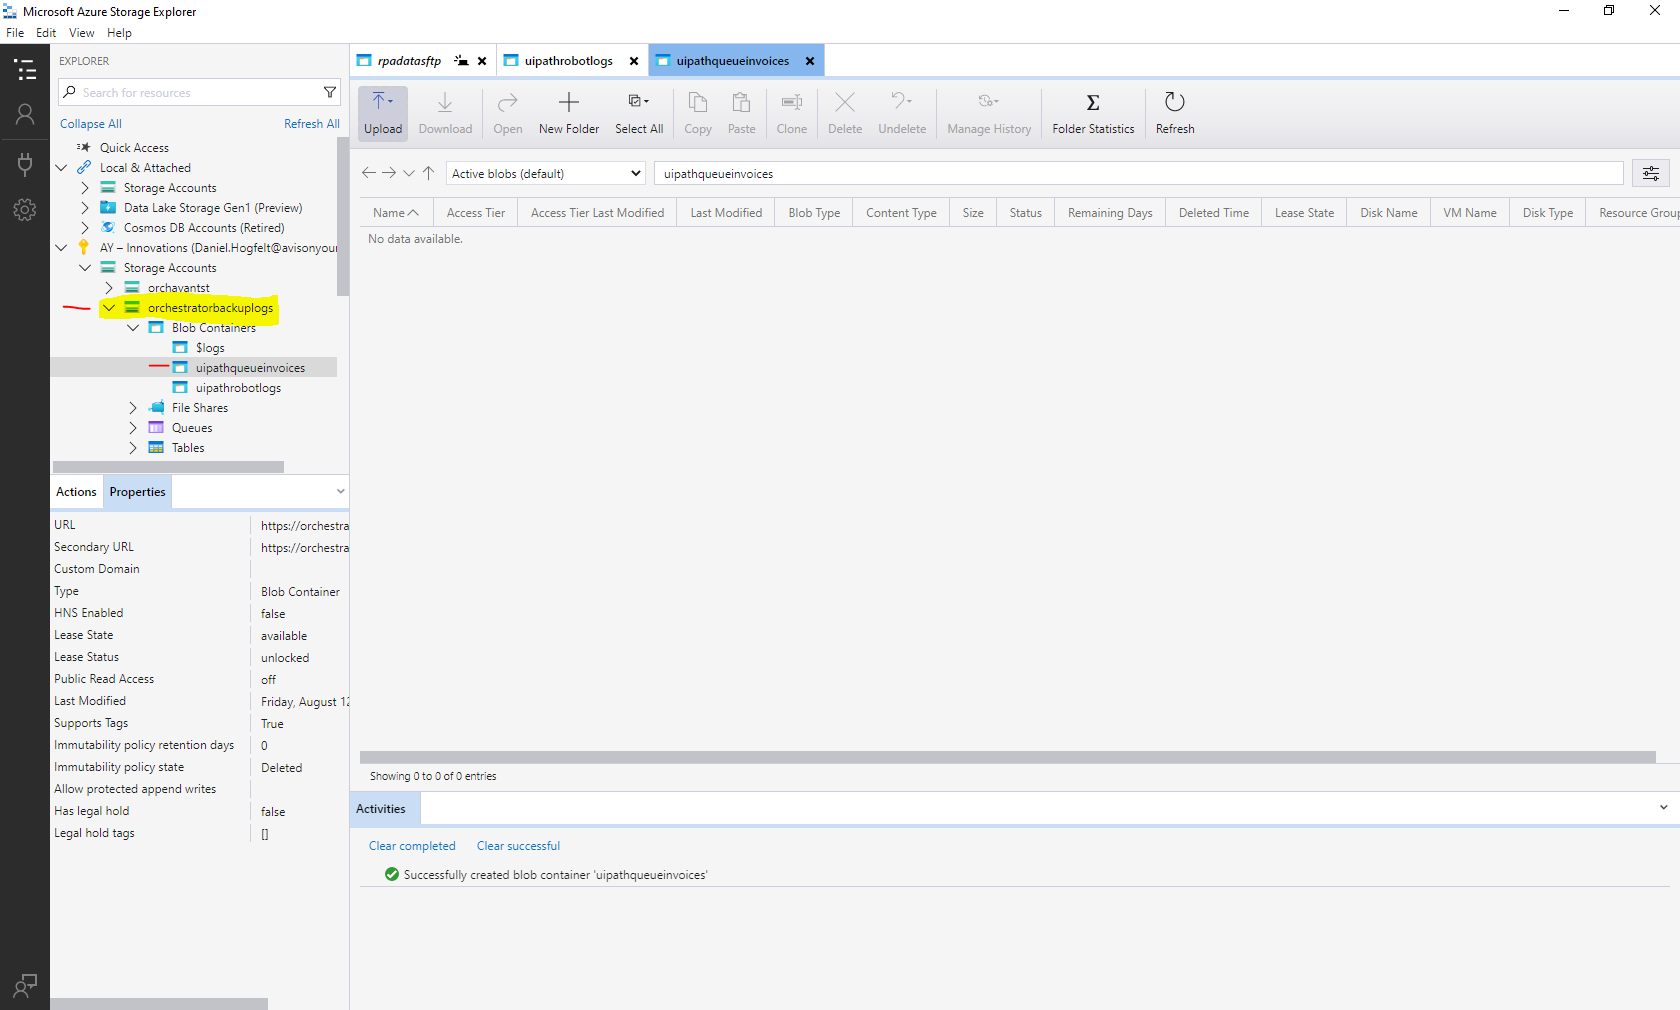Expand Data Lake Storage Gen1 (Preview) node
Image resolution: width=1680 pixels, height=1010 pixels.
[x=85, y=207]
